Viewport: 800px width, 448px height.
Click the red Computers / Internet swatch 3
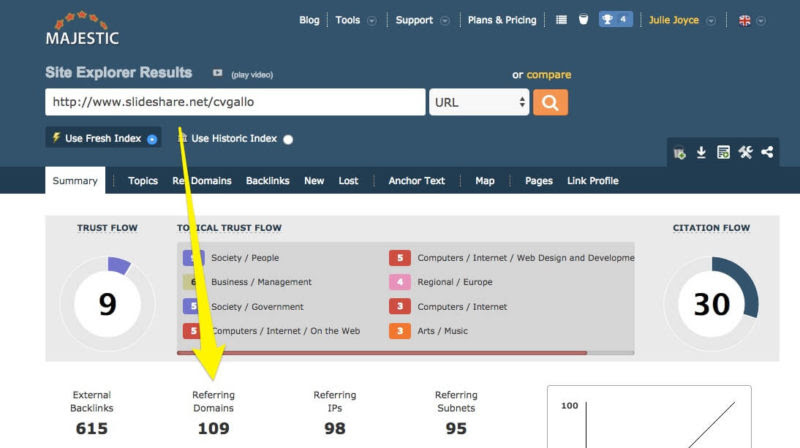(x=400, y=306)
